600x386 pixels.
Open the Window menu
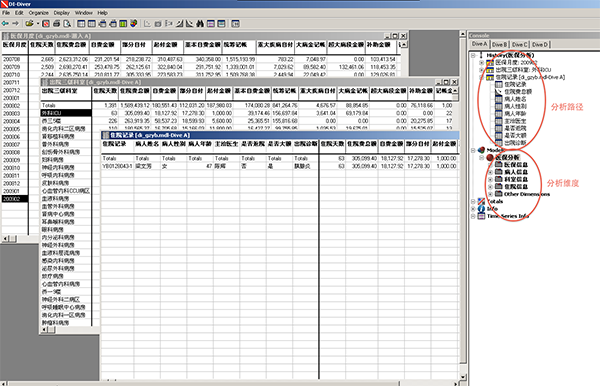point(84,13)
